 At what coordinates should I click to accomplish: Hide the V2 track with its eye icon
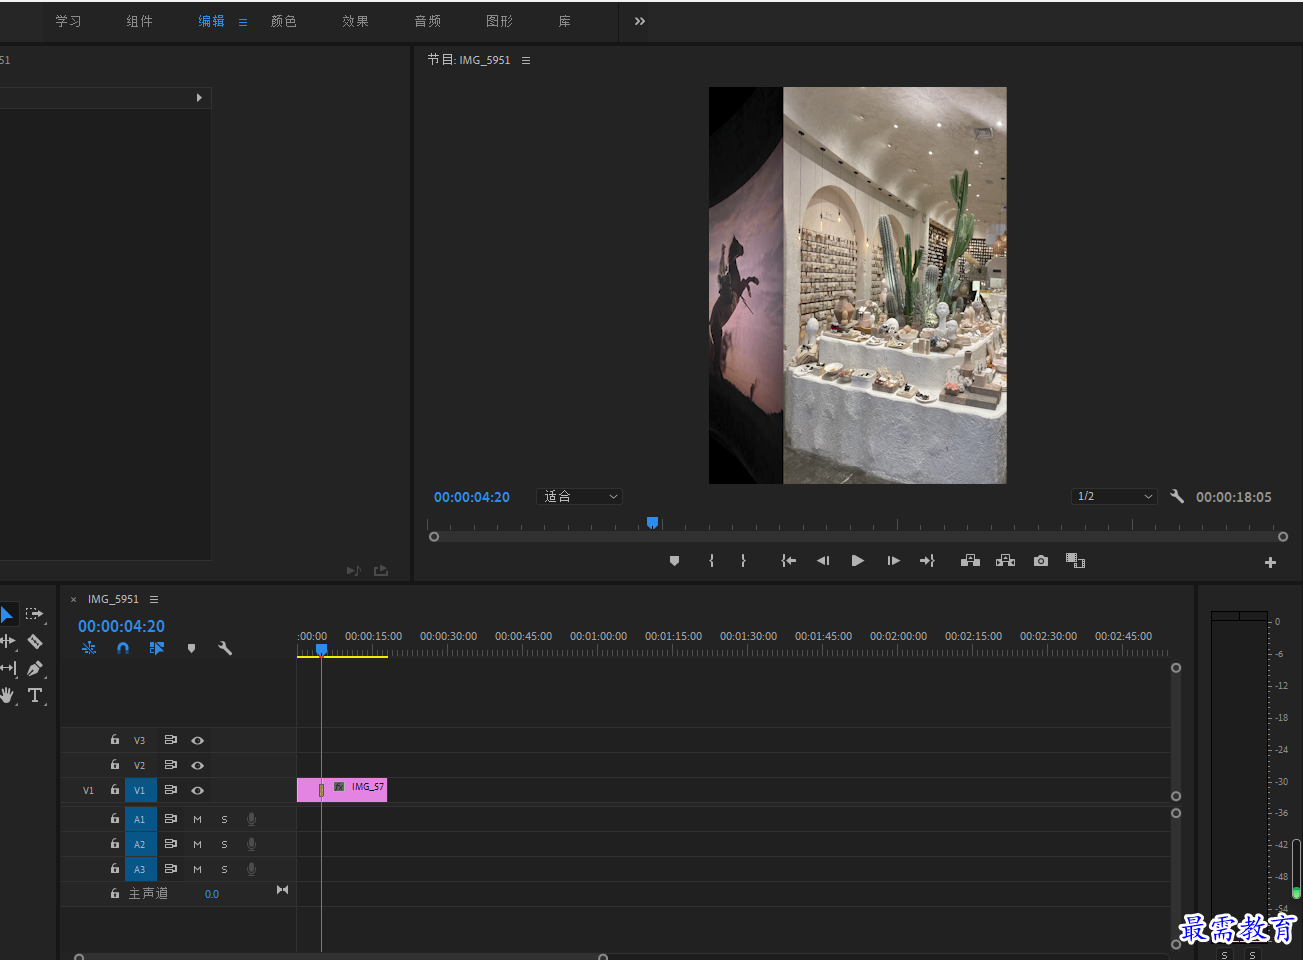(198, 766)
